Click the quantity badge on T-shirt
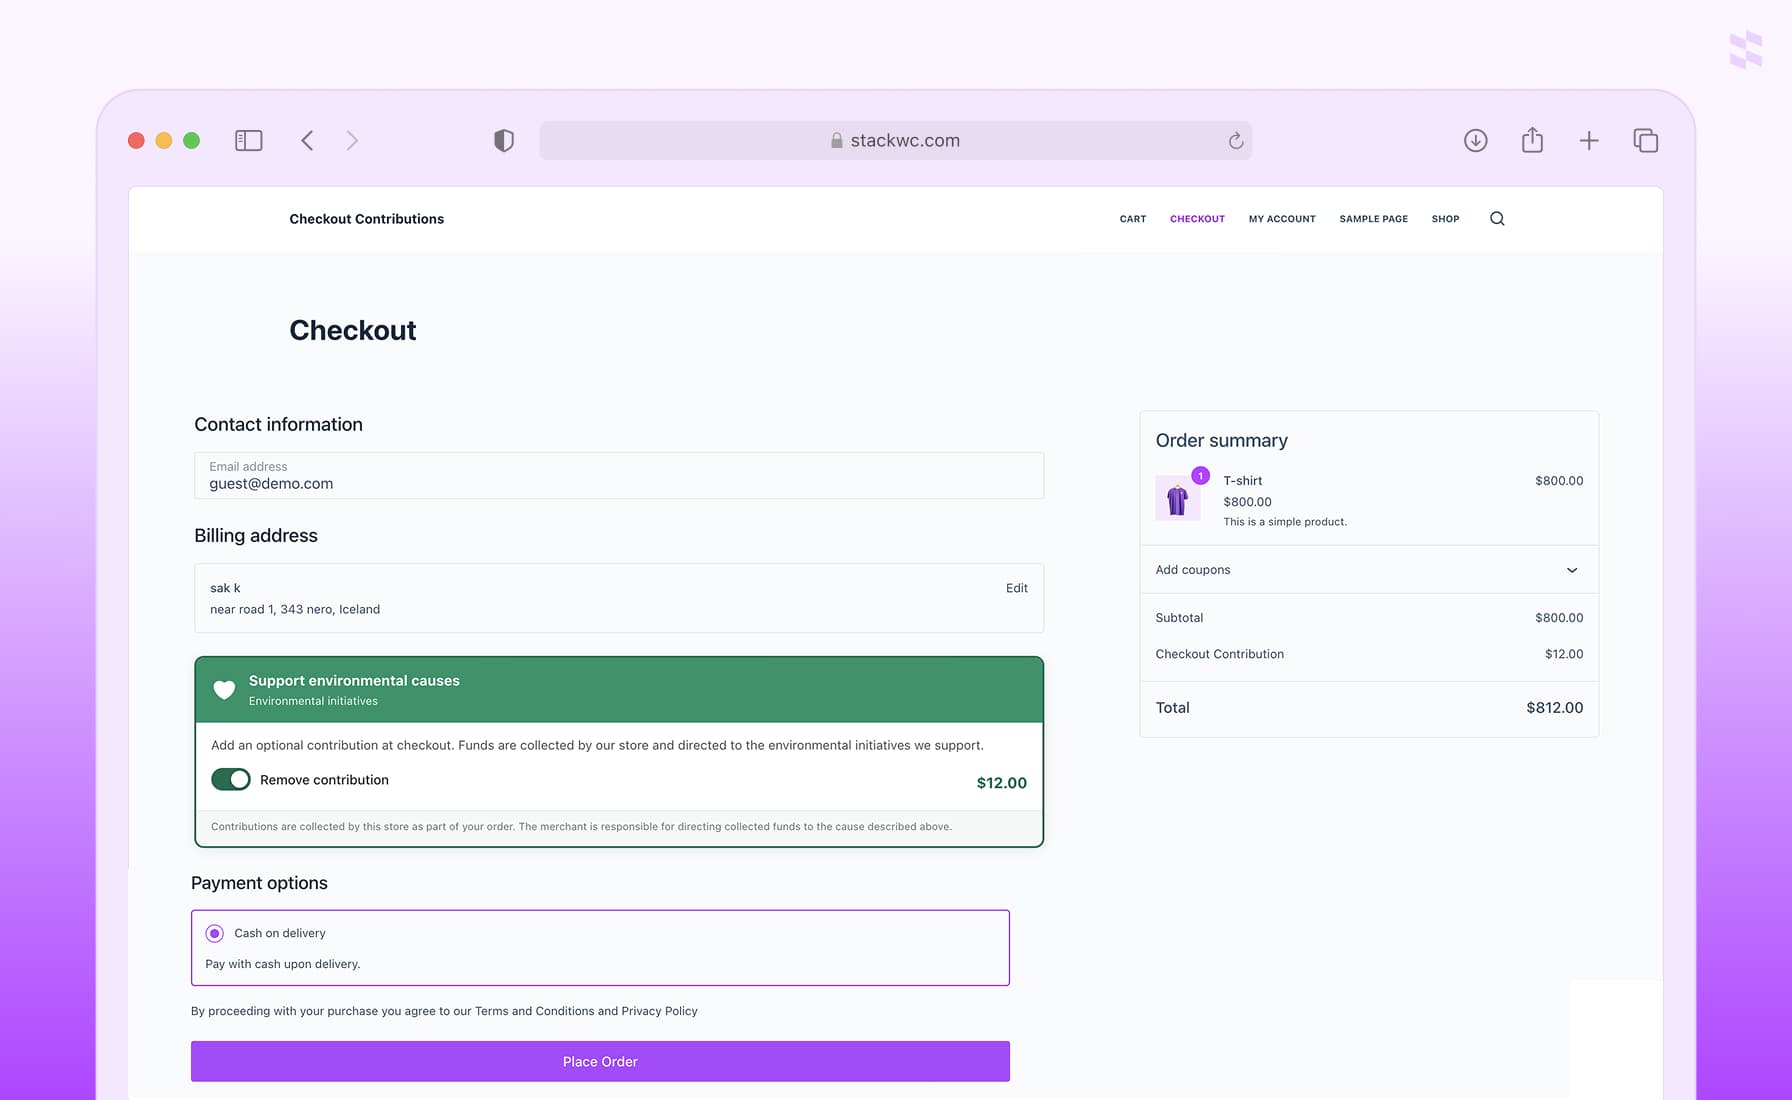This screenshot has width=1792, height=1100. tap(1200, 476)
